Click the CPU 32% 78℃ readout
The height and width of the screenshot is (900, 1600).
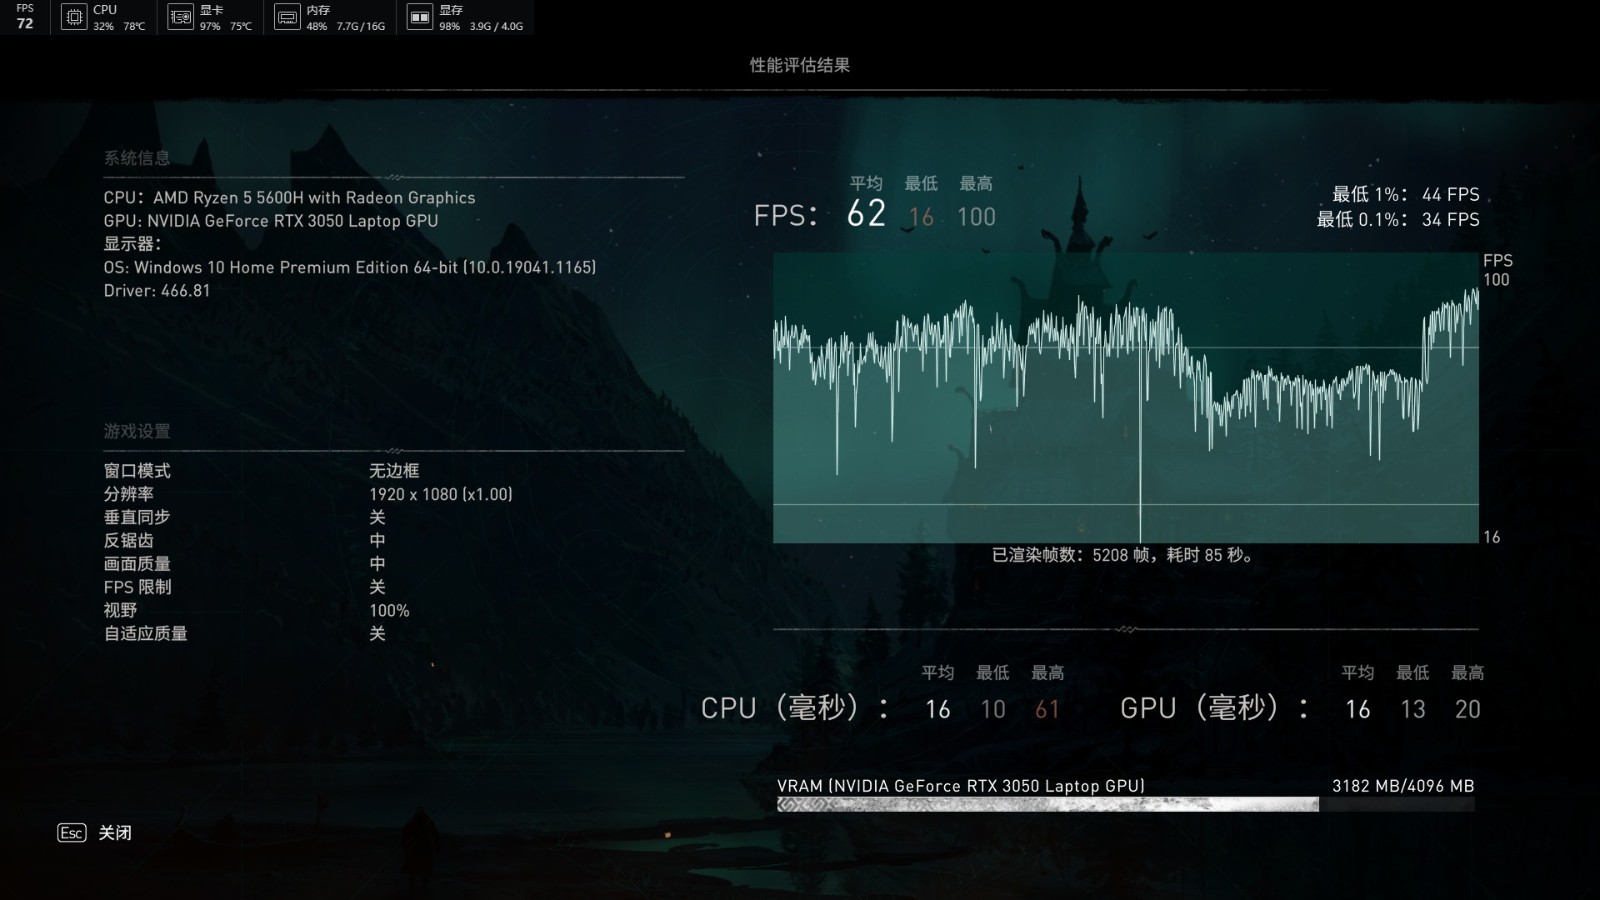pos(119,17)
